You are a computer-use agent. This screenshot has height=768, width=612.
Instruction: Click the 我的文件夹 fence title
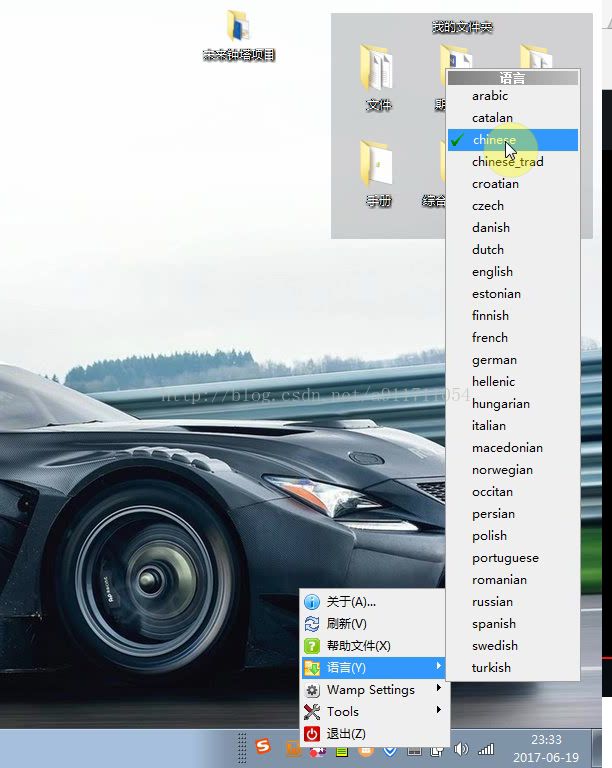click(462, 26)
